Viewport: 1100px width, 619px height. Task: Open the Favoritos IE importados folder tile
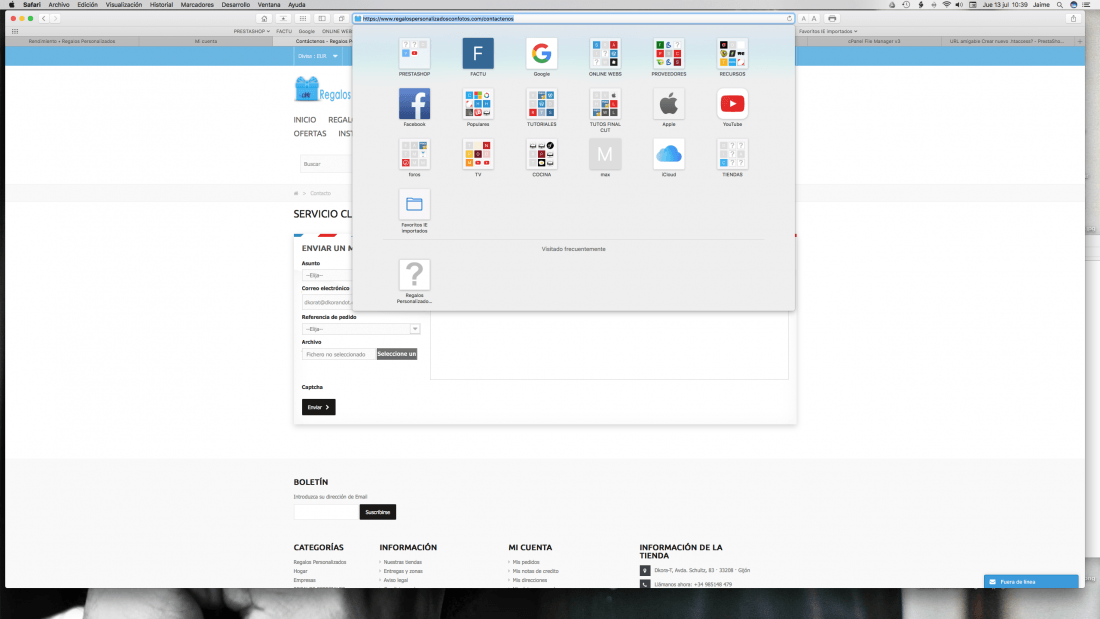[x=414, y=205]
